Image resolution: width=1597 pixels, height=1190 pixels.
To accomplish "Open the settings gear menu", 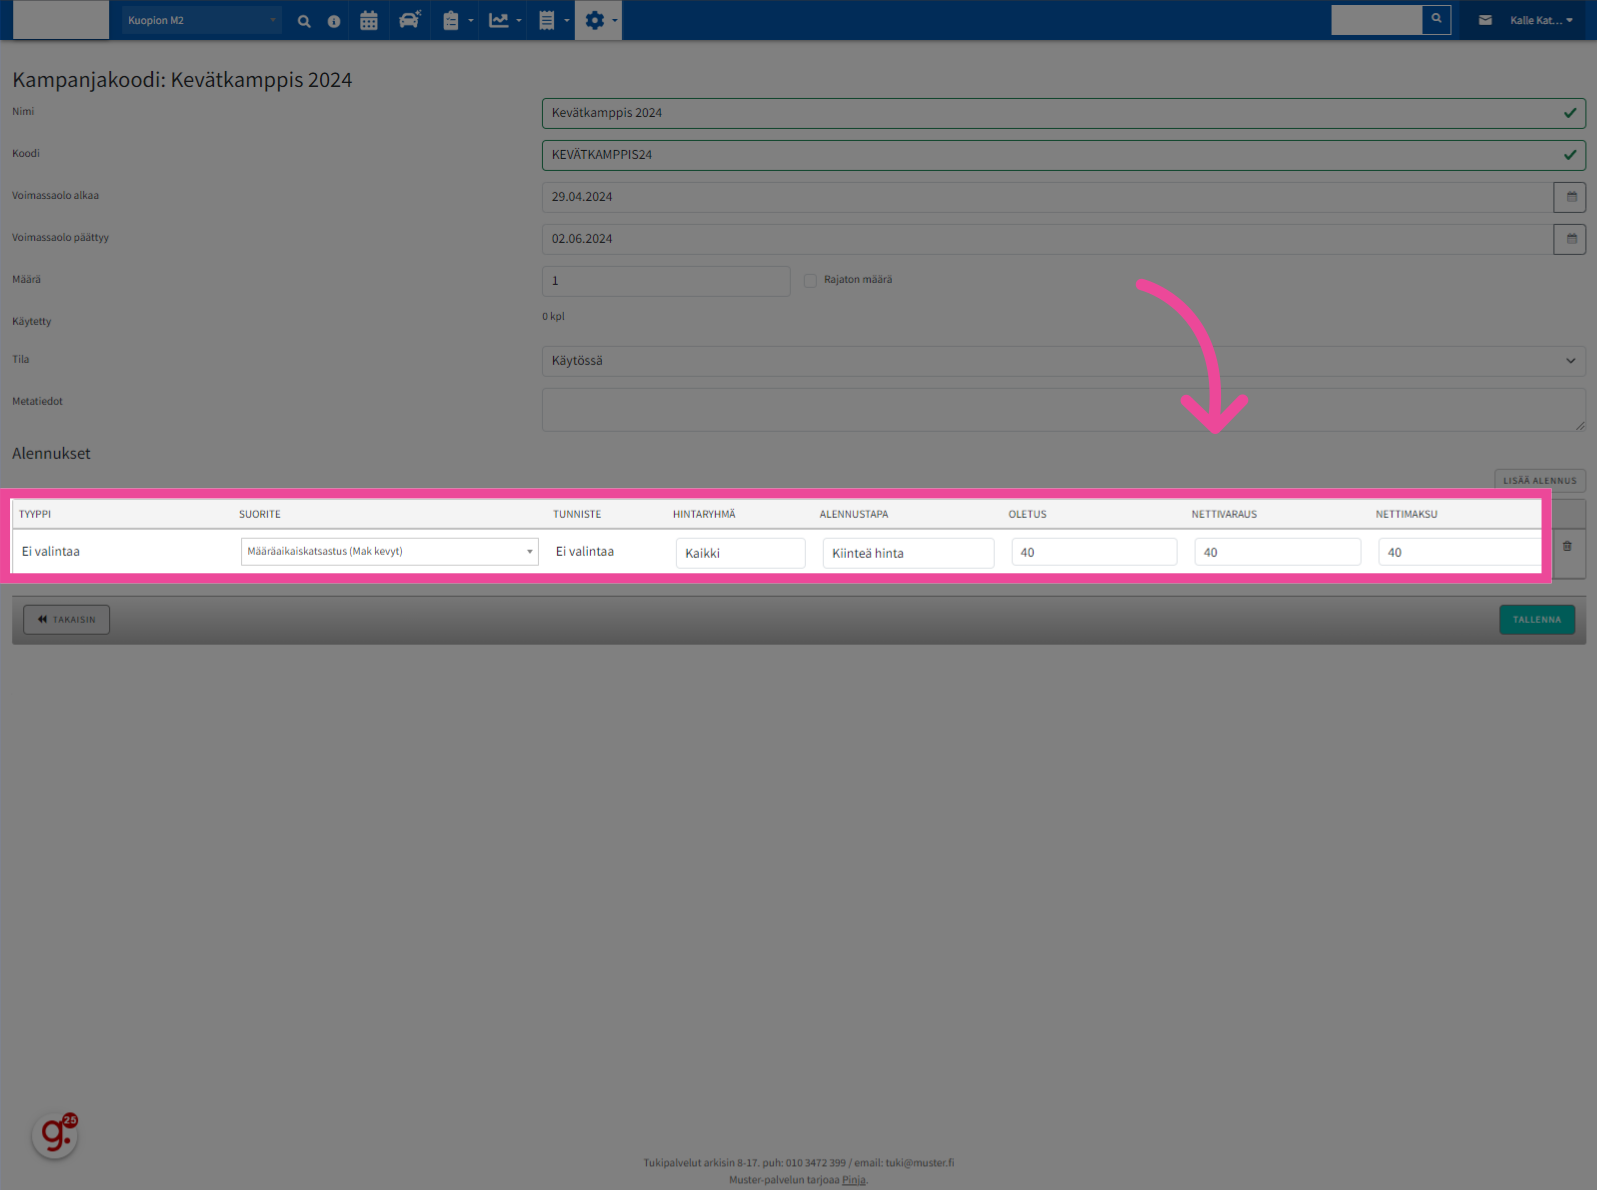I will pos(599,20).
